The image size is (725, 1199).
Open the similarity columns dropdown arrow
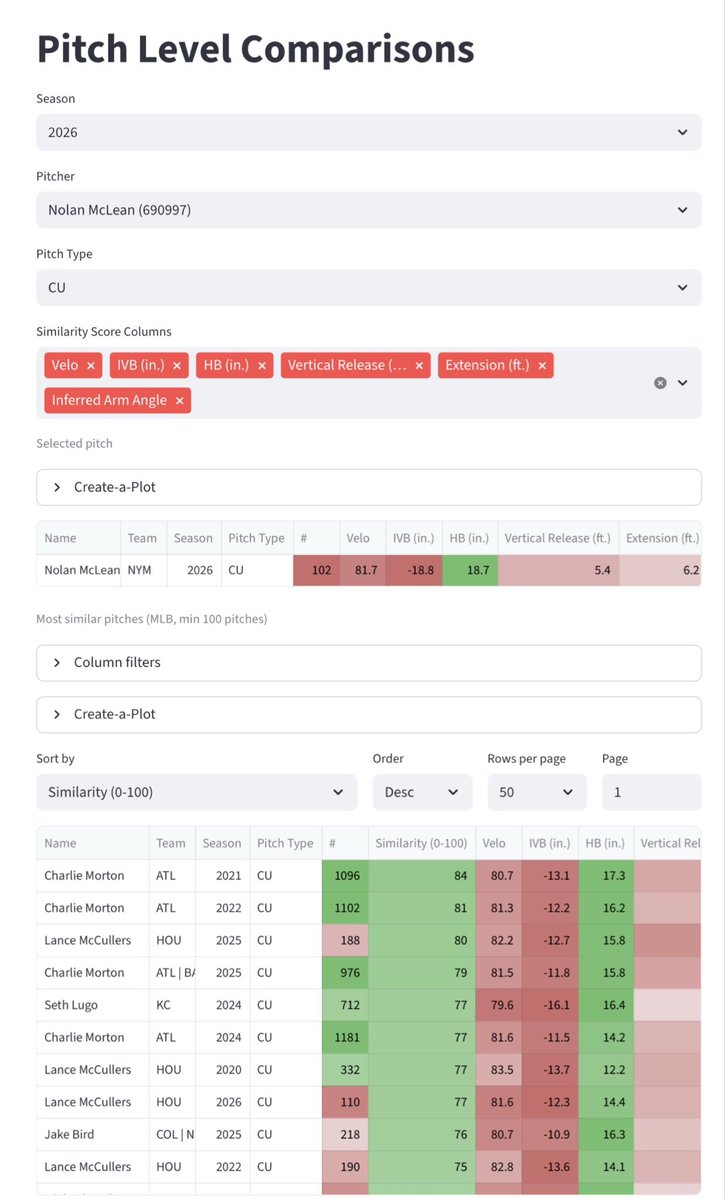pyautogui.click(x=683, y=383)
